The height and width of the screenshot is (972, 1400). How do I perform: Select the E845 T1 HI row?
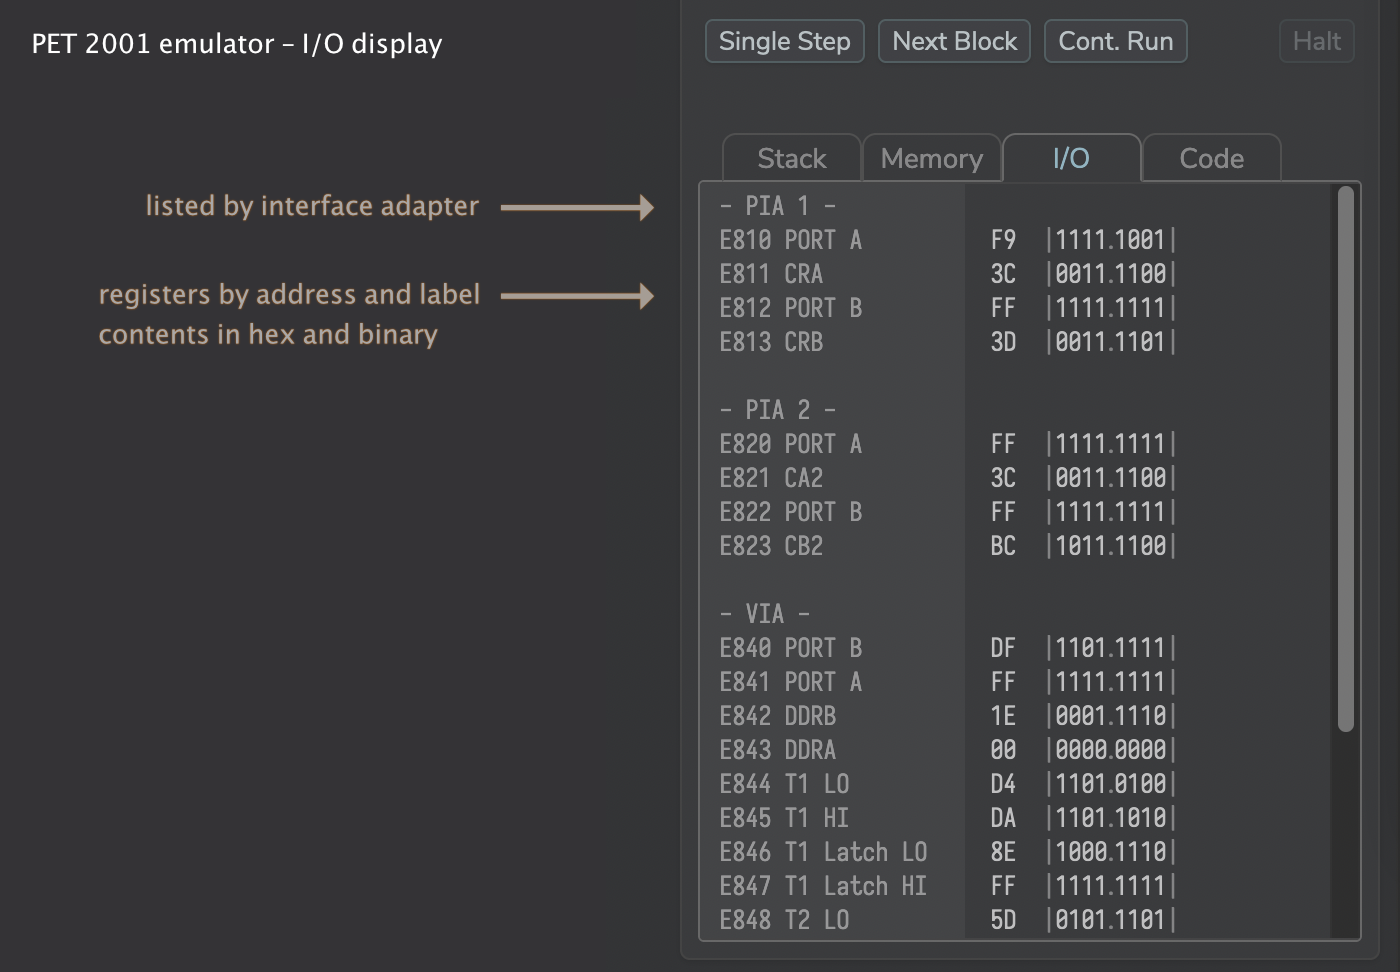1017,818
